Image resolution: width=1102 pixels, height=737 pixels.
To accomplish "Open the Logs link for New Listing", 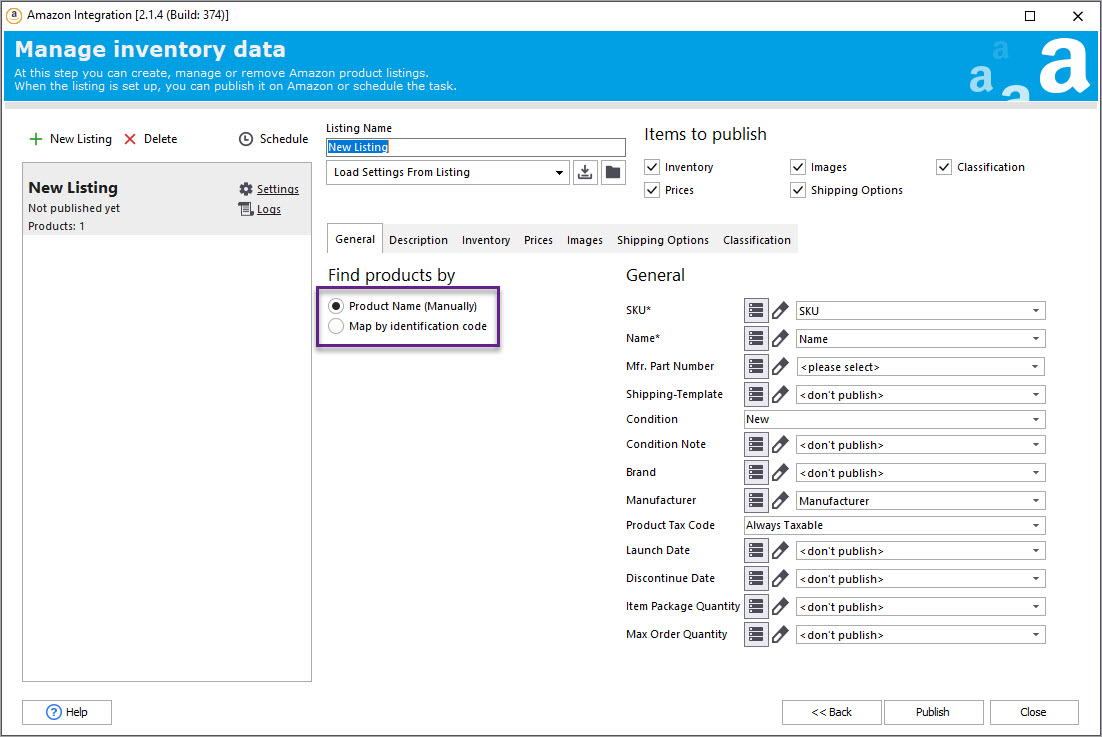I will tap(268, 209).
